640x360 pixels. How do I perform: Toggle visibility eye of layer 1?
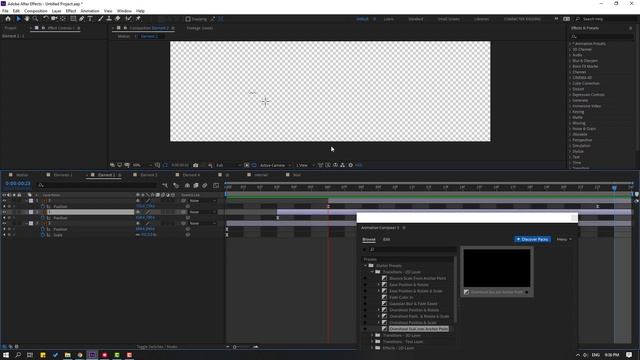pos(4,201)
